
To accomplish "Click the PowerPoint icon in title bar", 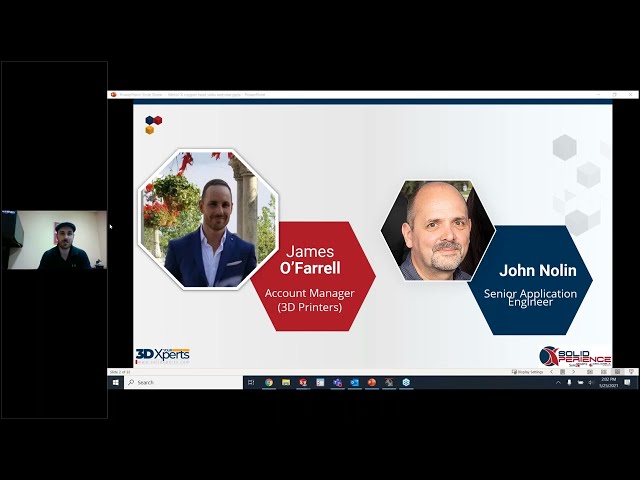I will 113,94.
